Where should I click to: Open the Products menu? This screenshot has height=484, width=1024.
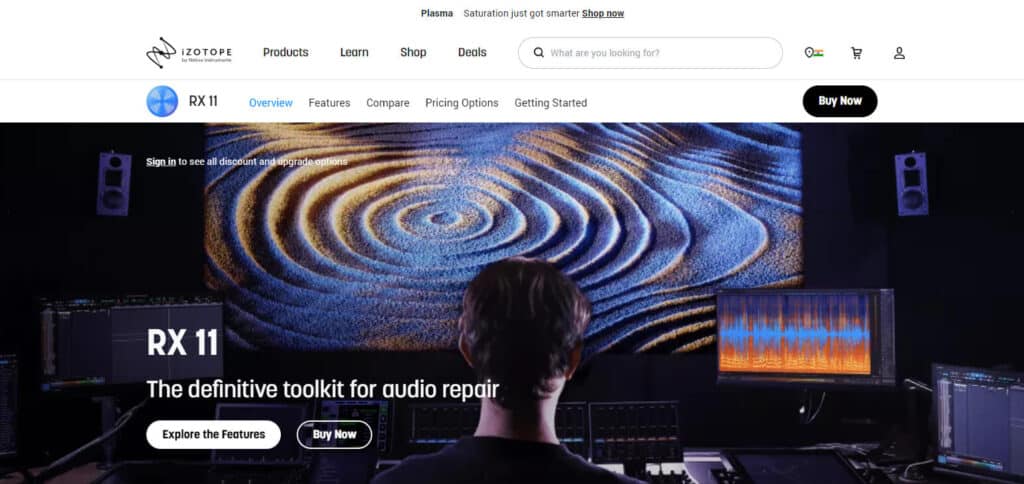point(285,52)
